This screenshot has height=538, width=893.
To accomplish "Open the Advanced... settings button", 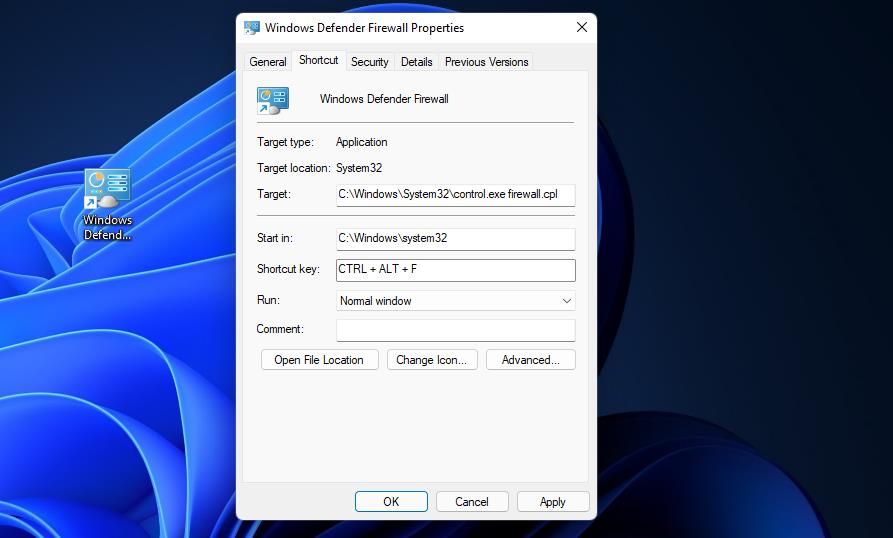I will click(531, 360).
